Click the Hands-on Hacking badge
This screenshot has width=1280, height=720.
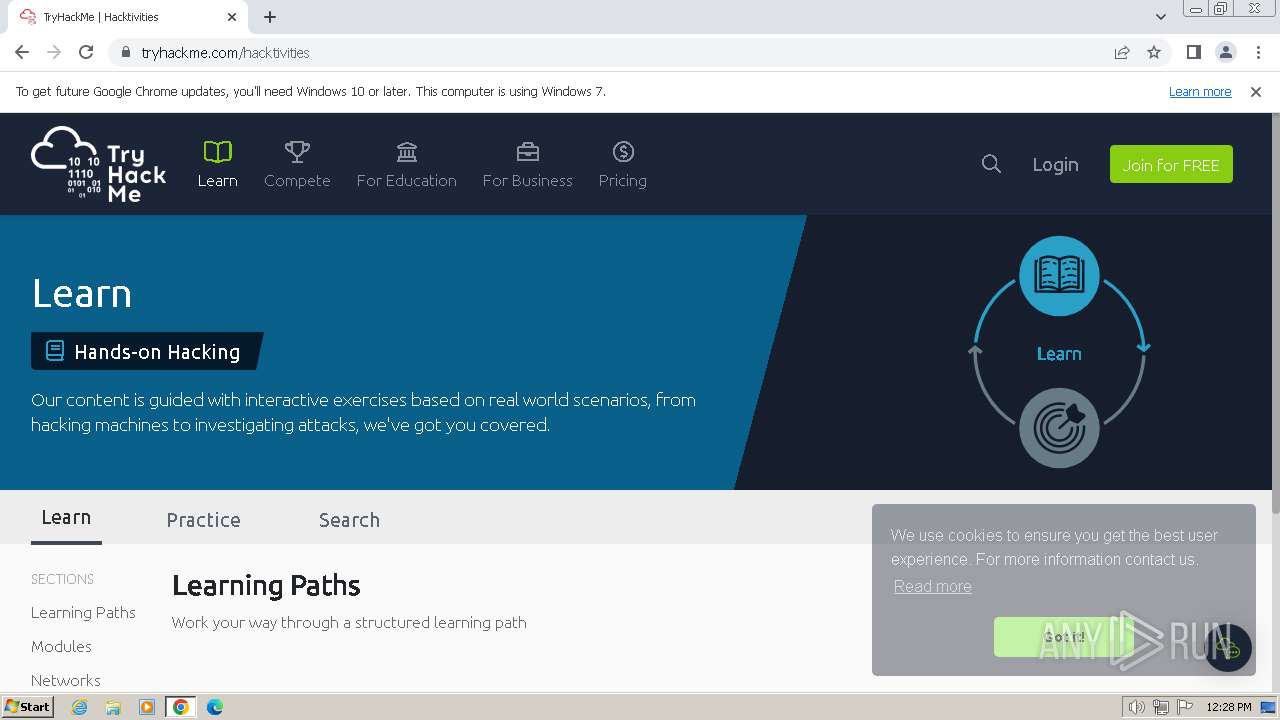[147, 351]
